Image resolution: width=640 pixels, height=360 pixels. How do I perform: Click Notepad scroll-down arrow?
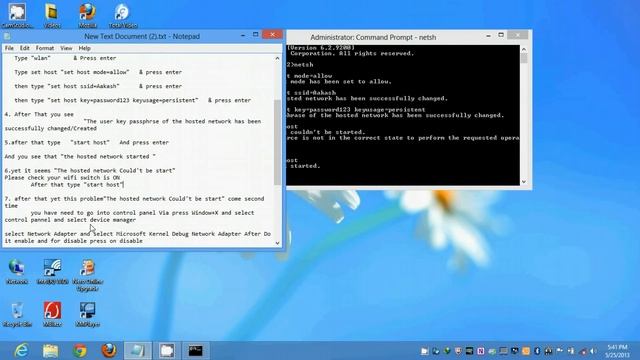click(x=278, y=243)
